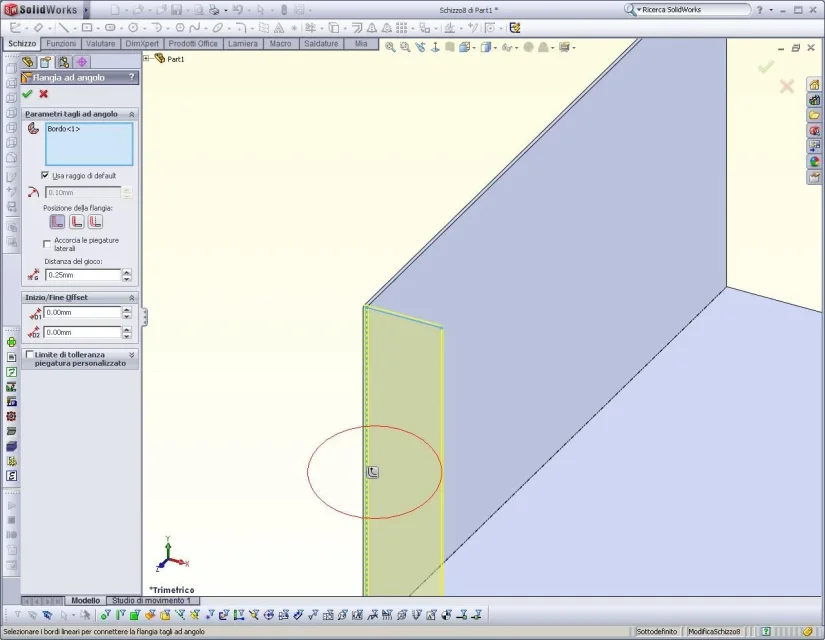Switch to the DimXpert tab

tap(142, 44)
